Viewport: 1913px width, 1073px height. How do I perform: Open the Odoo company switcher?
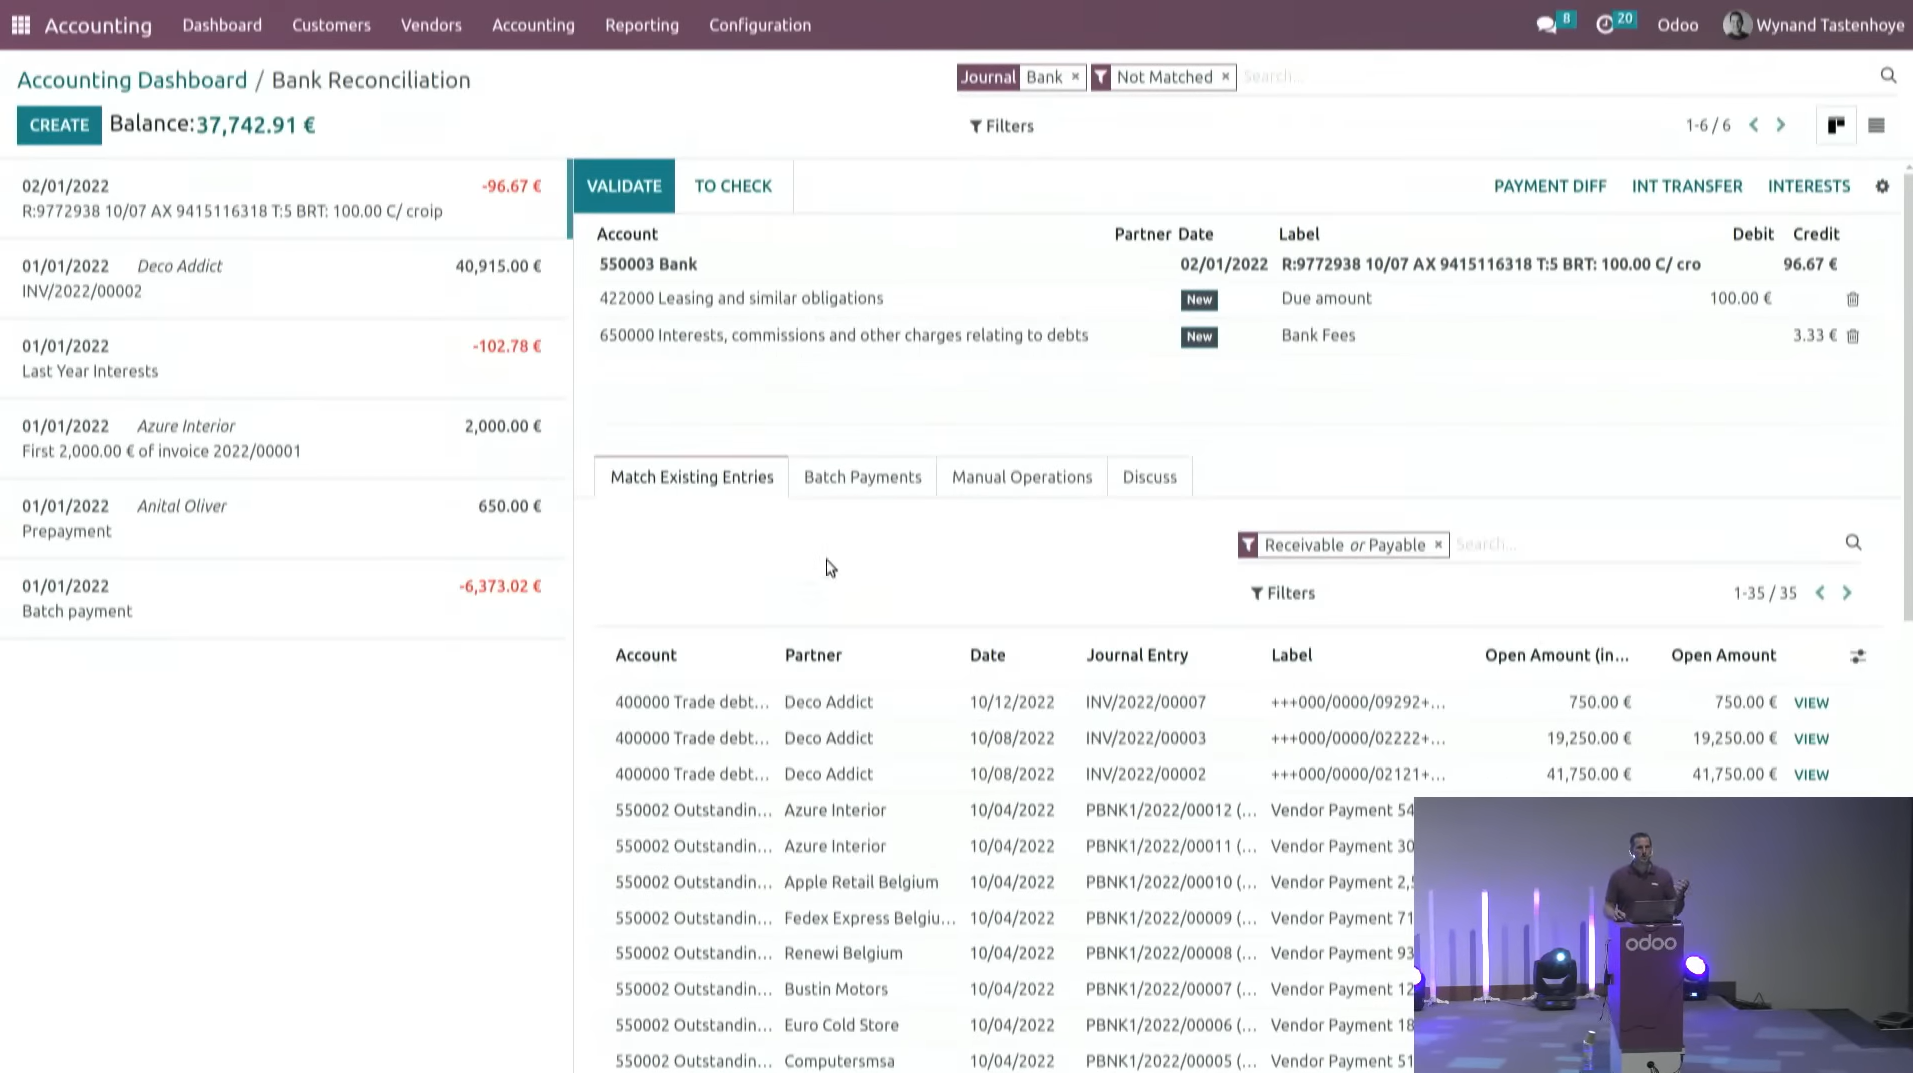1677,25
